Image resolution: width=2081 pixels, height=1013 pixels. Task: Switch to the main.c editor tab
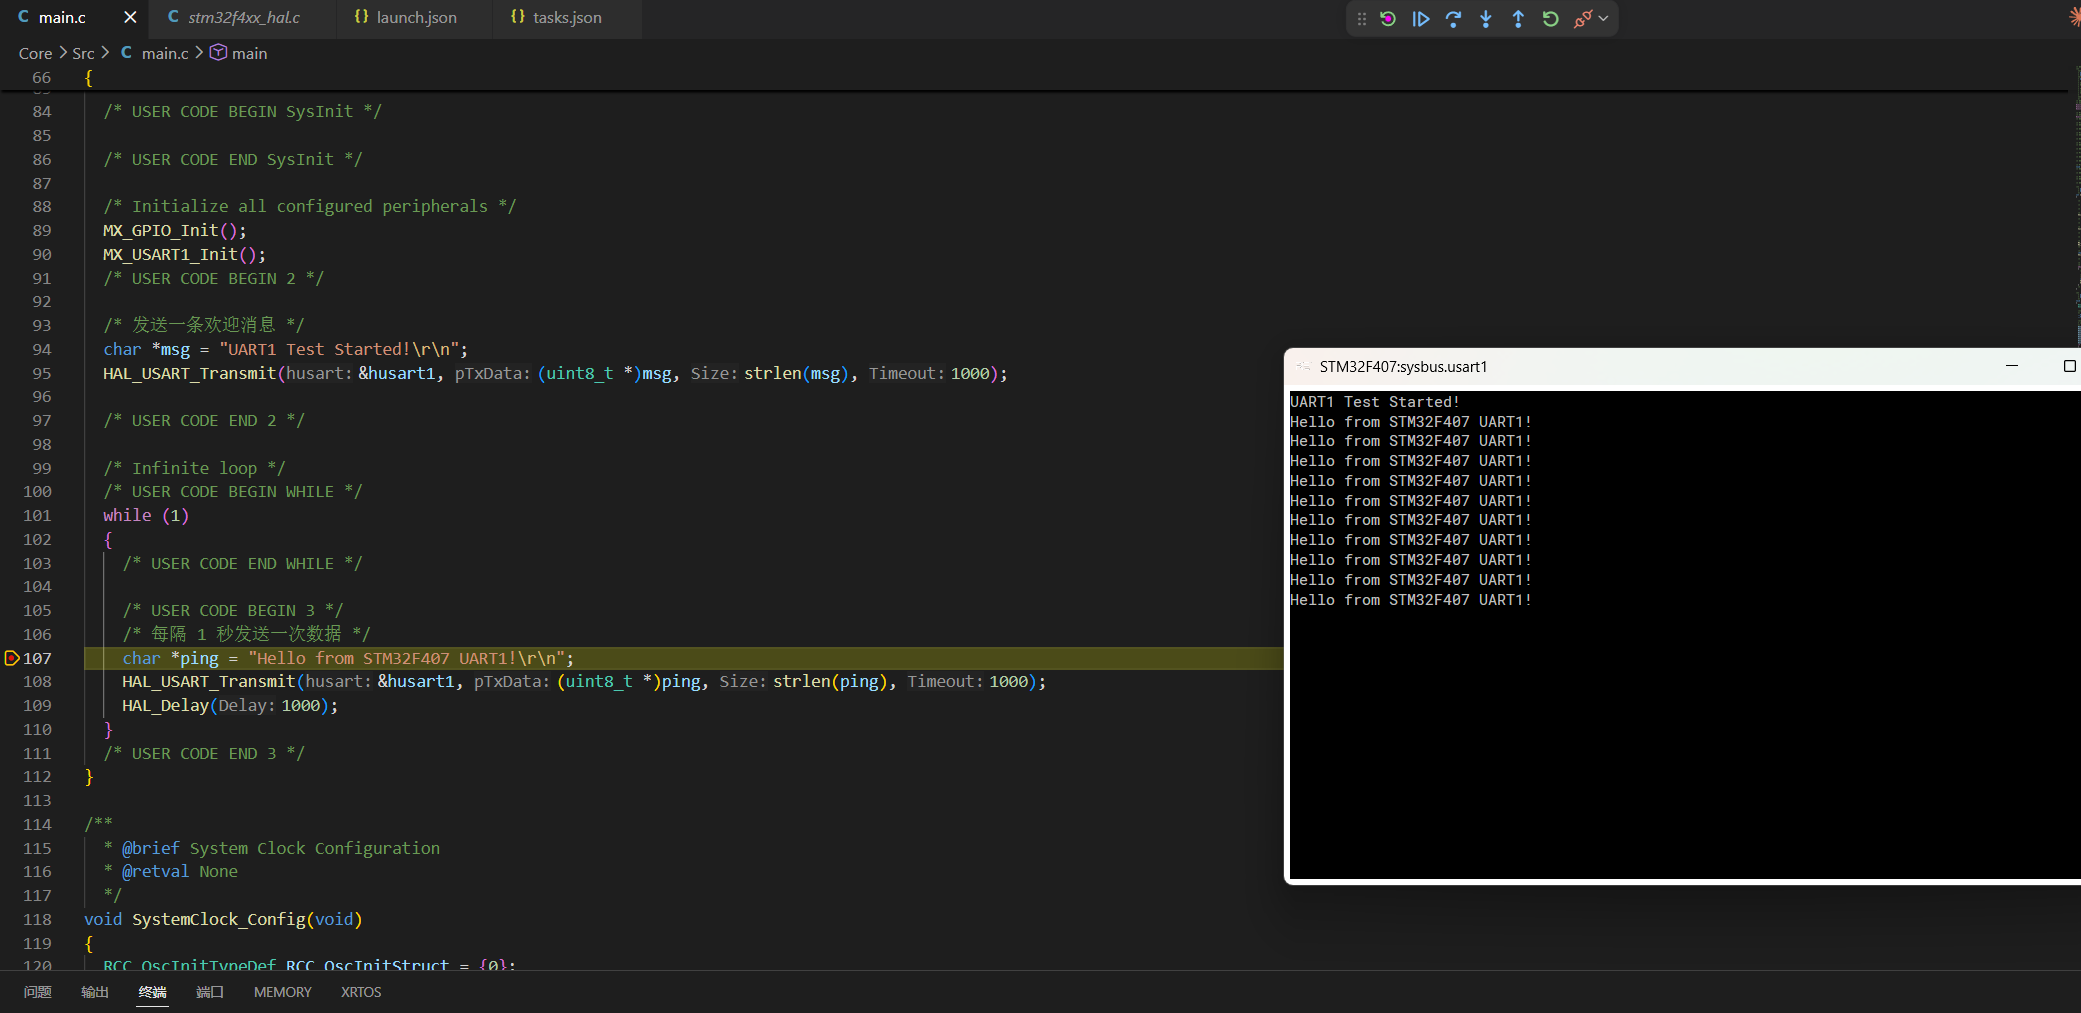pos(62,18)
